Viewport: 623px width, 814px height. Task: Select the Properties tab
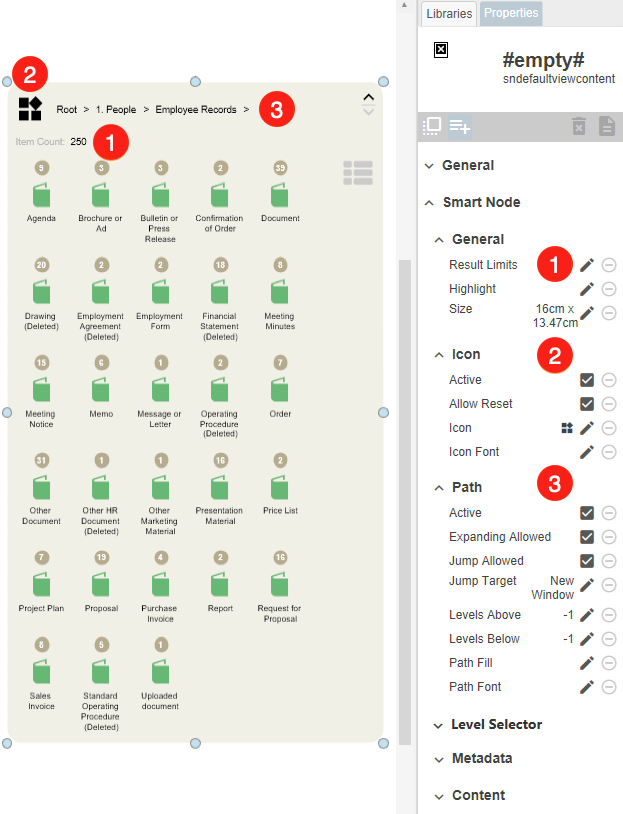click(x=511, y=14)
